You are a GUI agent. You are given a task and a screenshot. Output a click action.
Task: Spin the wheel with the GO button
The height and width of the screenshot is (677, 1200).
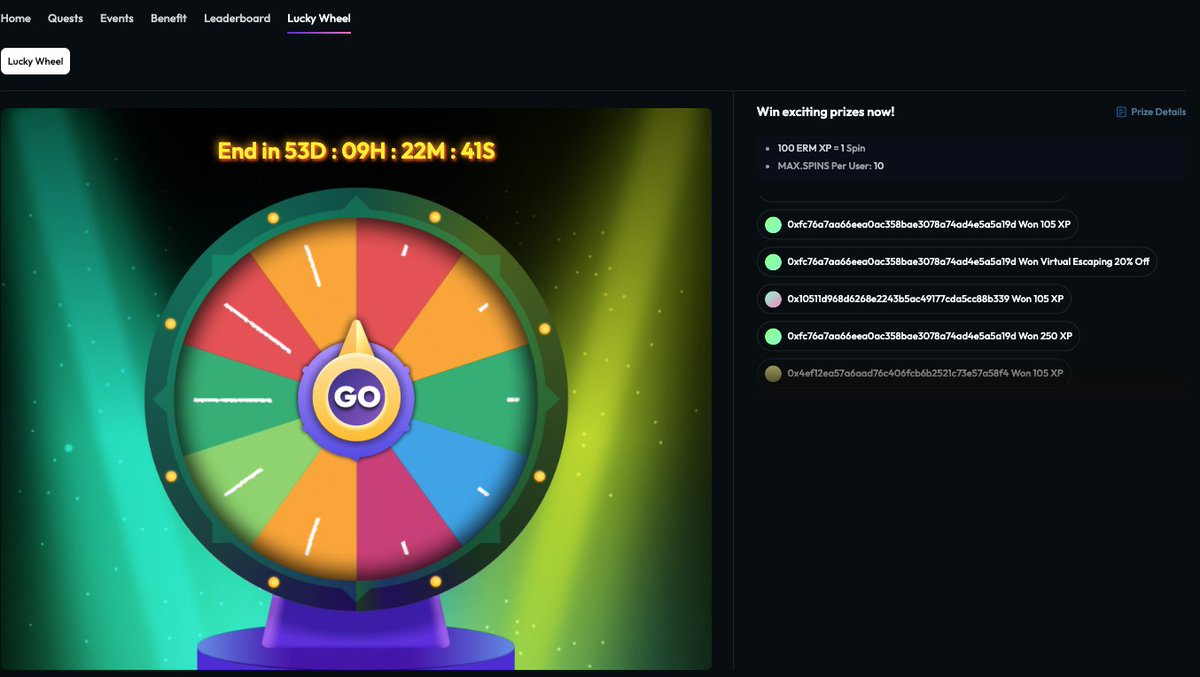[x=356, y=397]
